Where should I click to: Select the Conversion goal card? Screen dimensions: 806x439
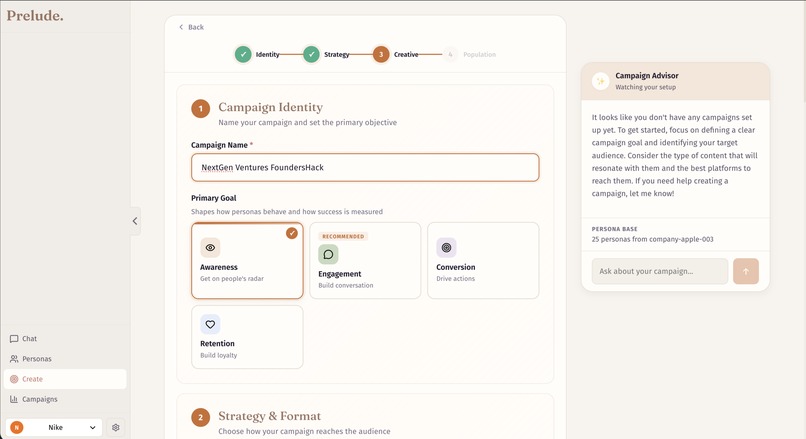point(483,261)
